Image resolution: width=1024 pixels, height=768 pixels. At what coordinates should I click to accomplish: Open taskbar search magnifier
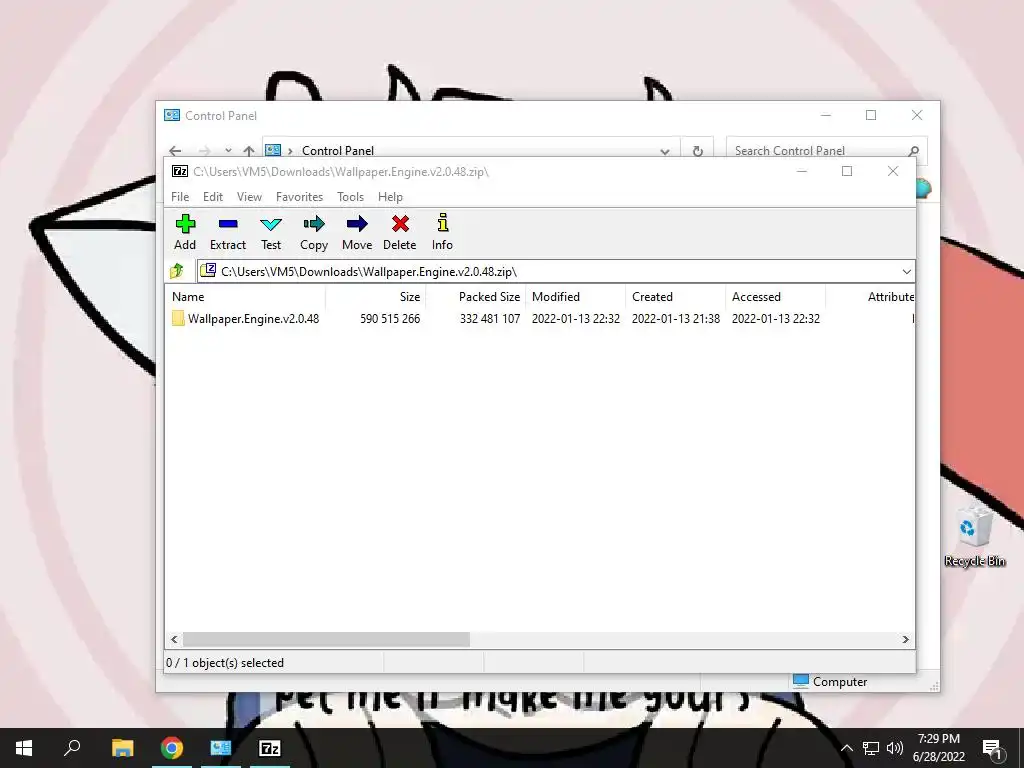[72, 748]
